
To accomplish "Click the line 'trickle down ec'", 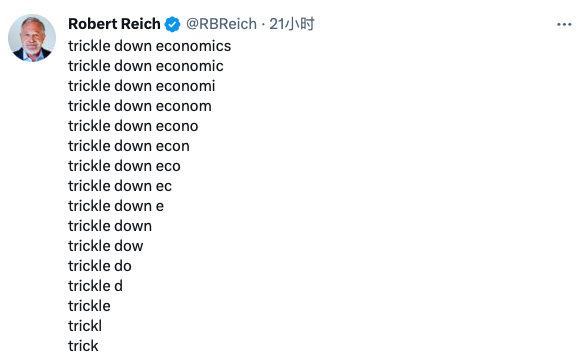I will [120, 186].
